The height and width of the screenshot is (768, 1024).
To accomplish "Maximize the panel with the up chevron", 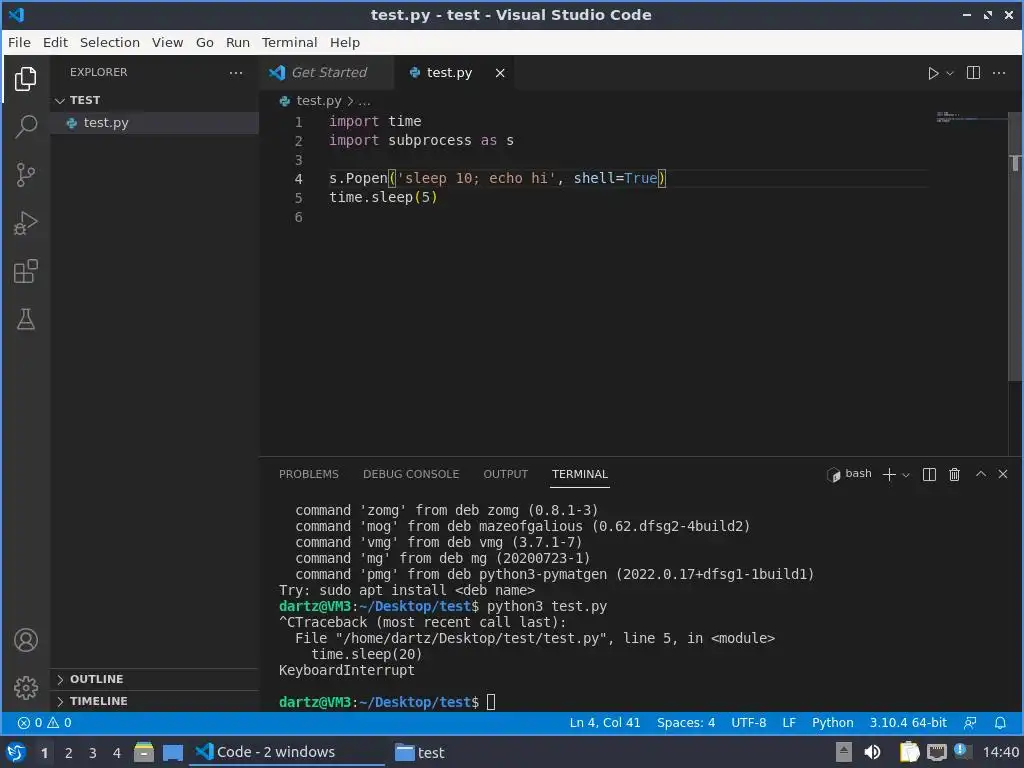I will (980, 474).
